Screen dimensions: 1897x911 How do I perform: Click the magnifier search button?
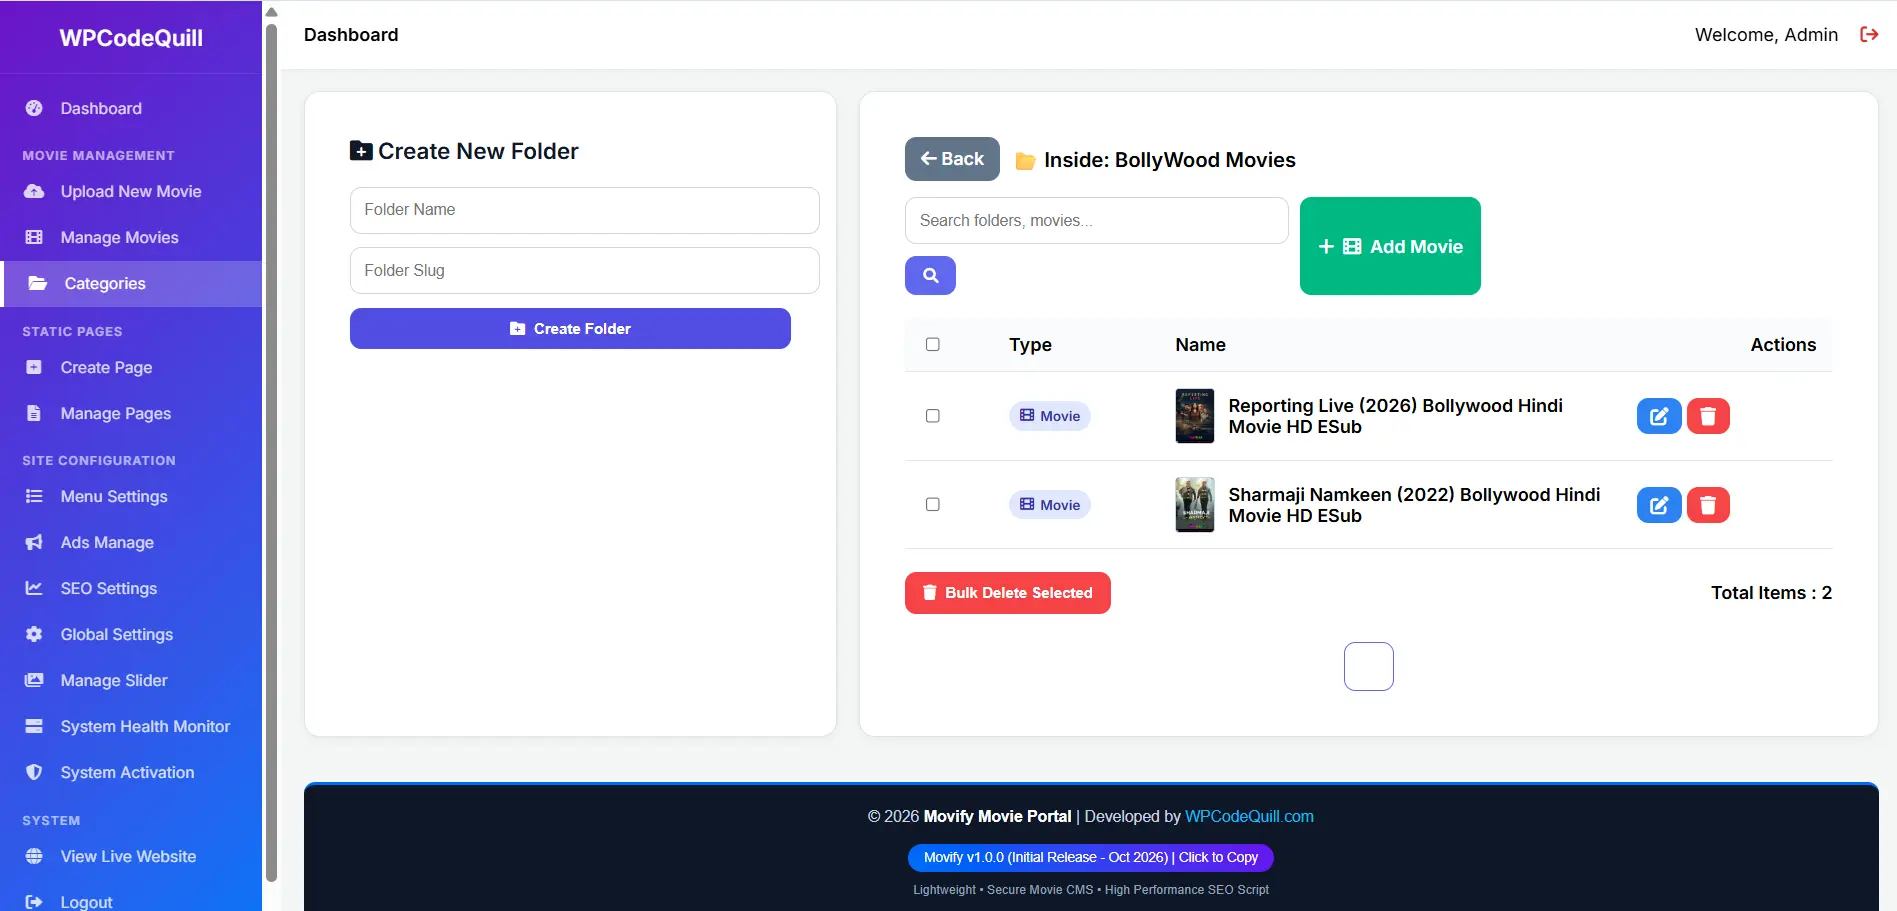pyautogui.click(x=930, y=275)
